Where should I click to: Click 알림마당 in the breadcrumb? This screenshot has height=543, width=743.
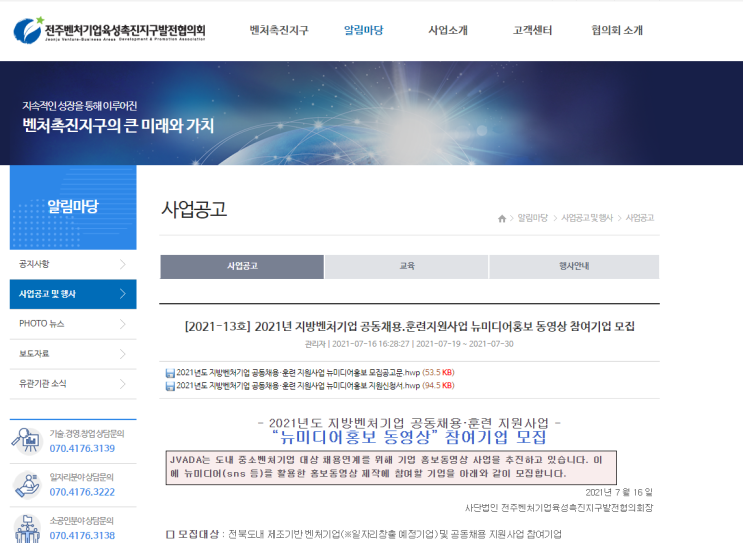coord(533,218)
